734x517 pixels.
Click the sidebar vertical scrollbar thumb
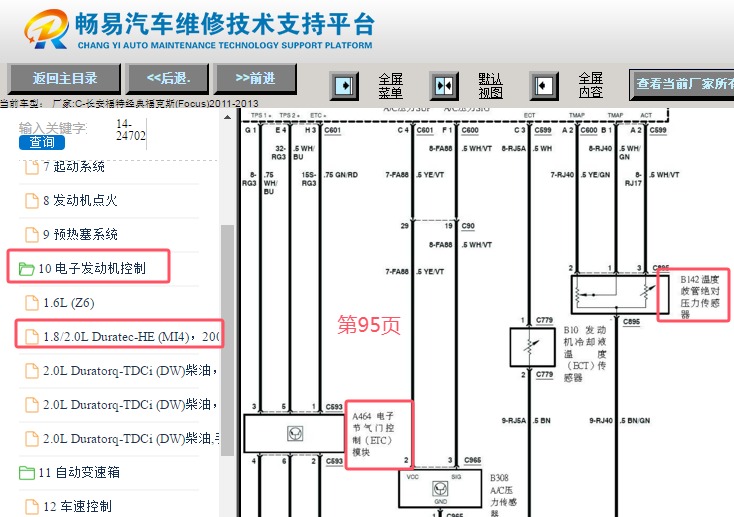tap(227, 340)
